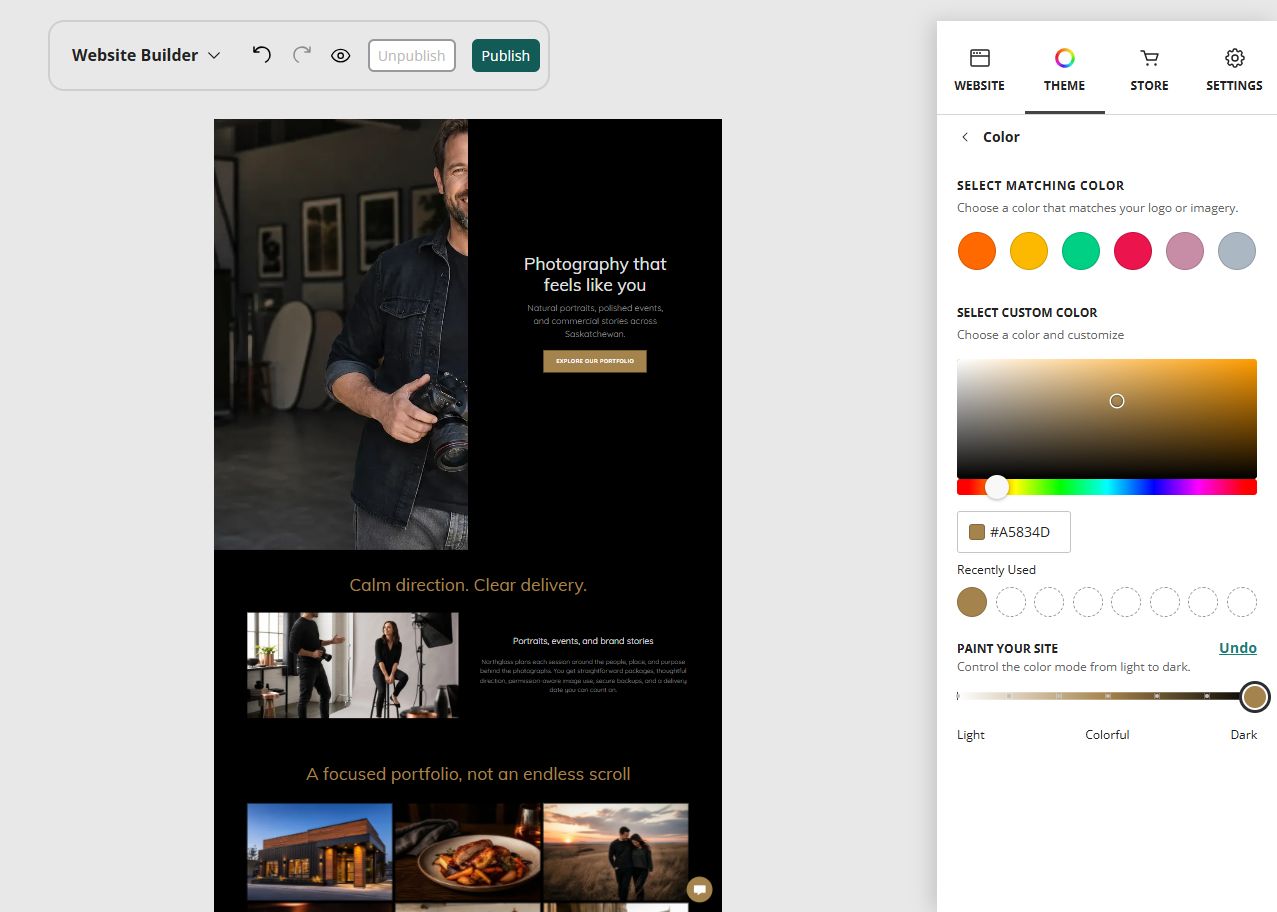Image resolution: width=1277 pixels, height=912 pixels.
Task: Select the hero heading 'Photography that feels like you'
Action: 595,274
